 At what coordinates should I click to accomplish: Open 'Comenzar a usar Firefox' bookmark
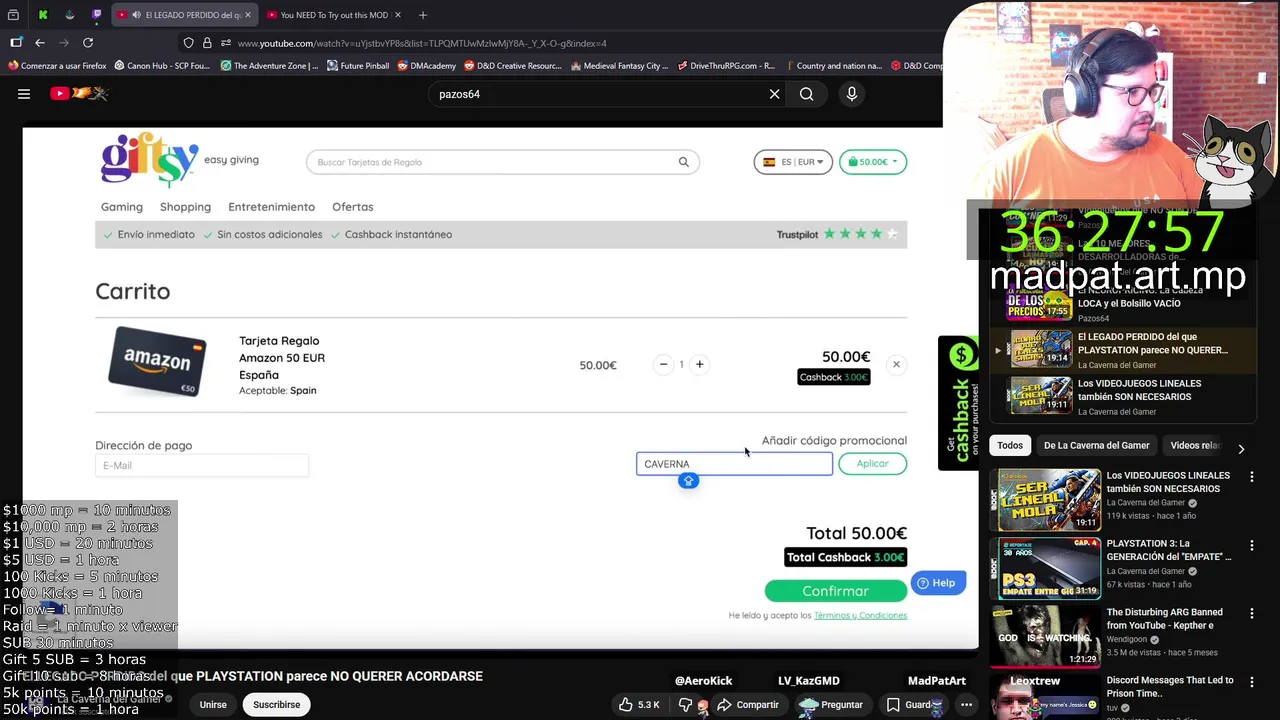[x=57, y=66]
